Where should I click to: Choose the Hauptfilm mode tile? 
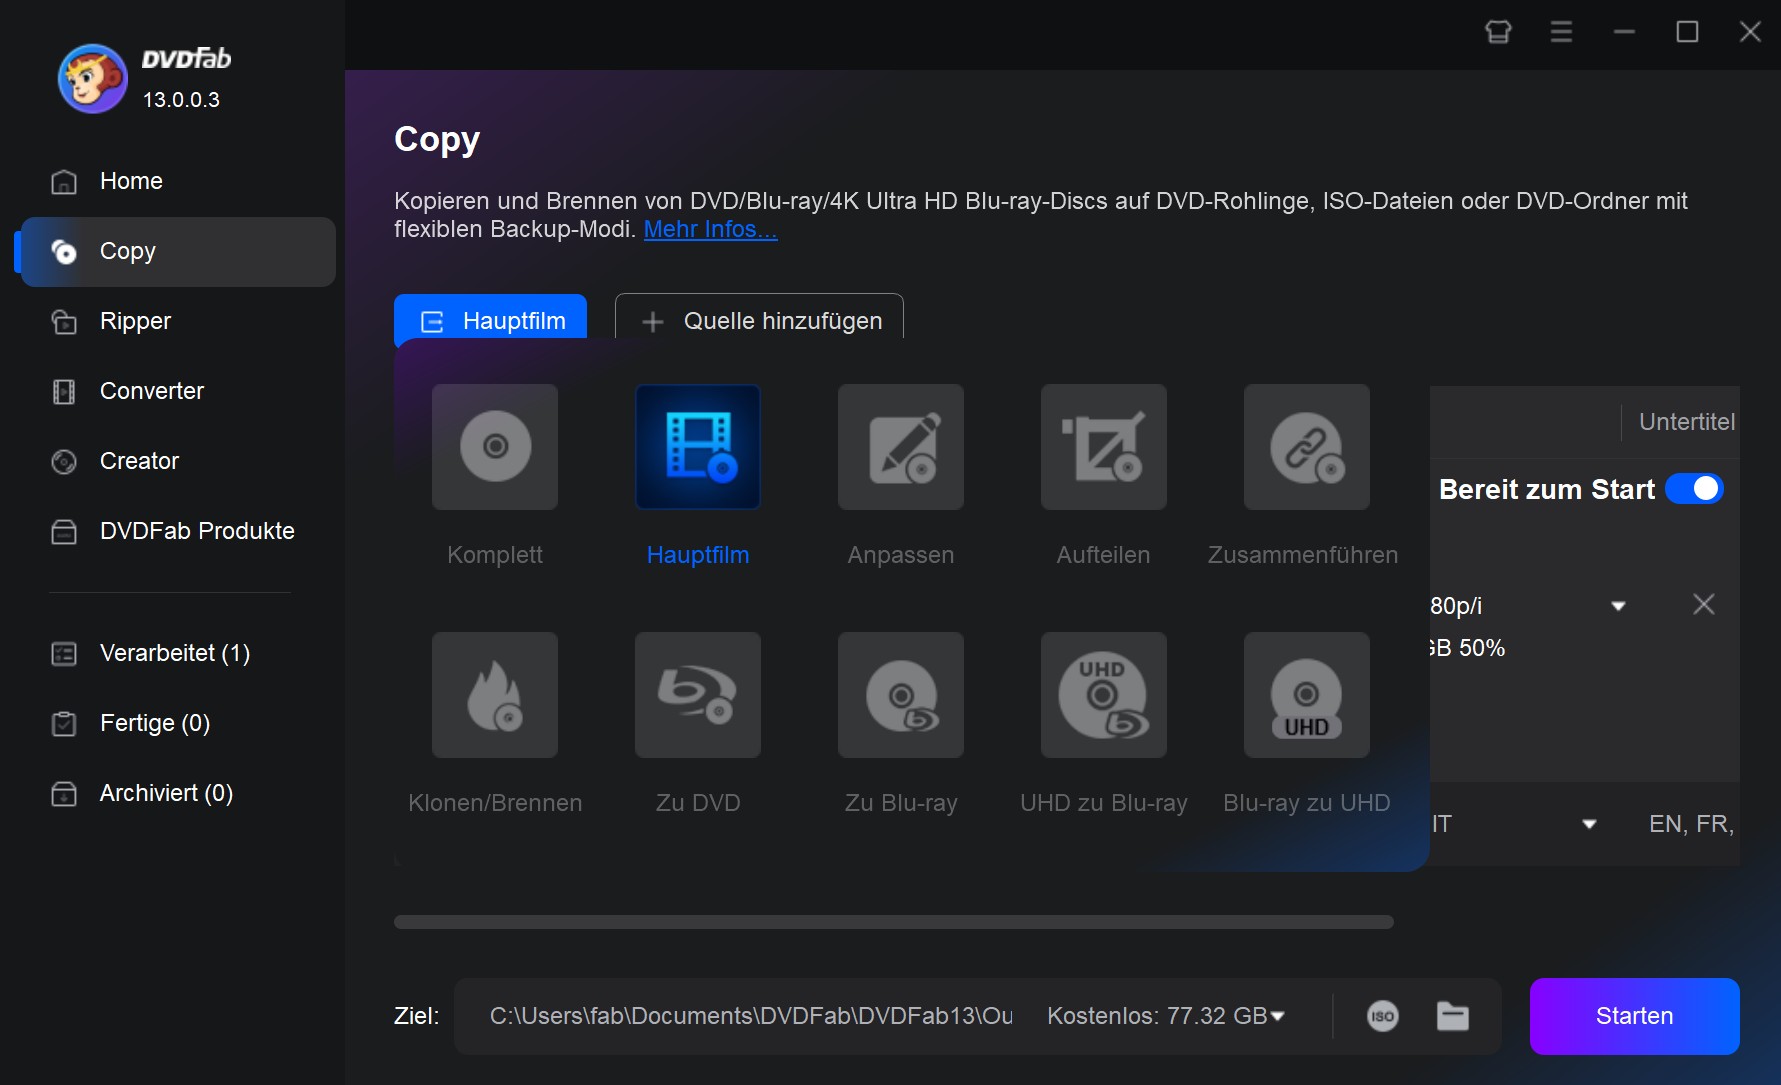coord(698,447)
